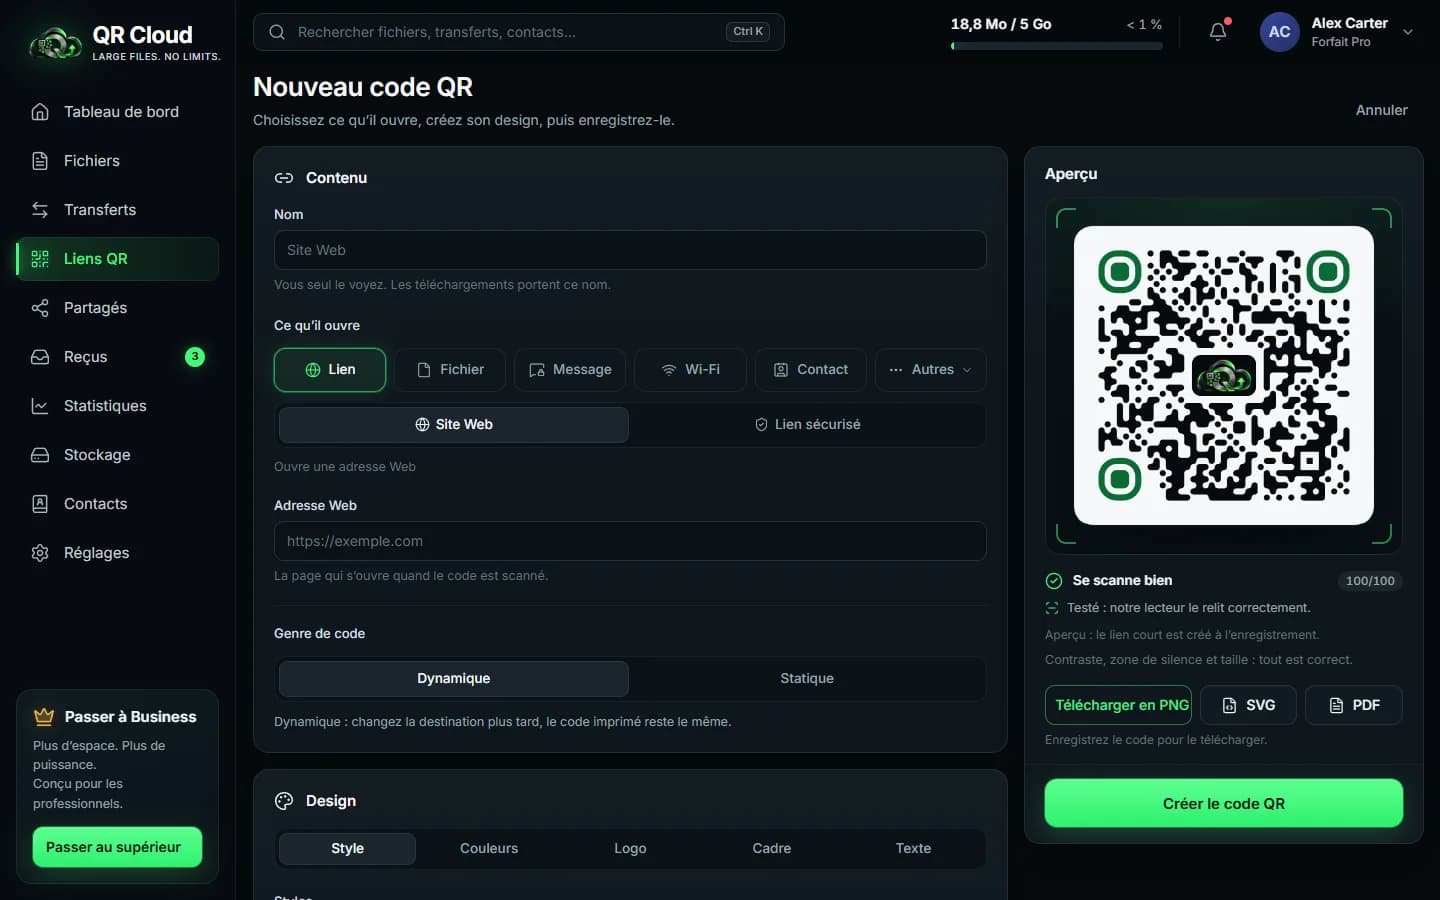Image resolution: width=1440 pixels, height=900 pixels.
Task: Click the search magnifier icon
Action: (x=277, y=32)
